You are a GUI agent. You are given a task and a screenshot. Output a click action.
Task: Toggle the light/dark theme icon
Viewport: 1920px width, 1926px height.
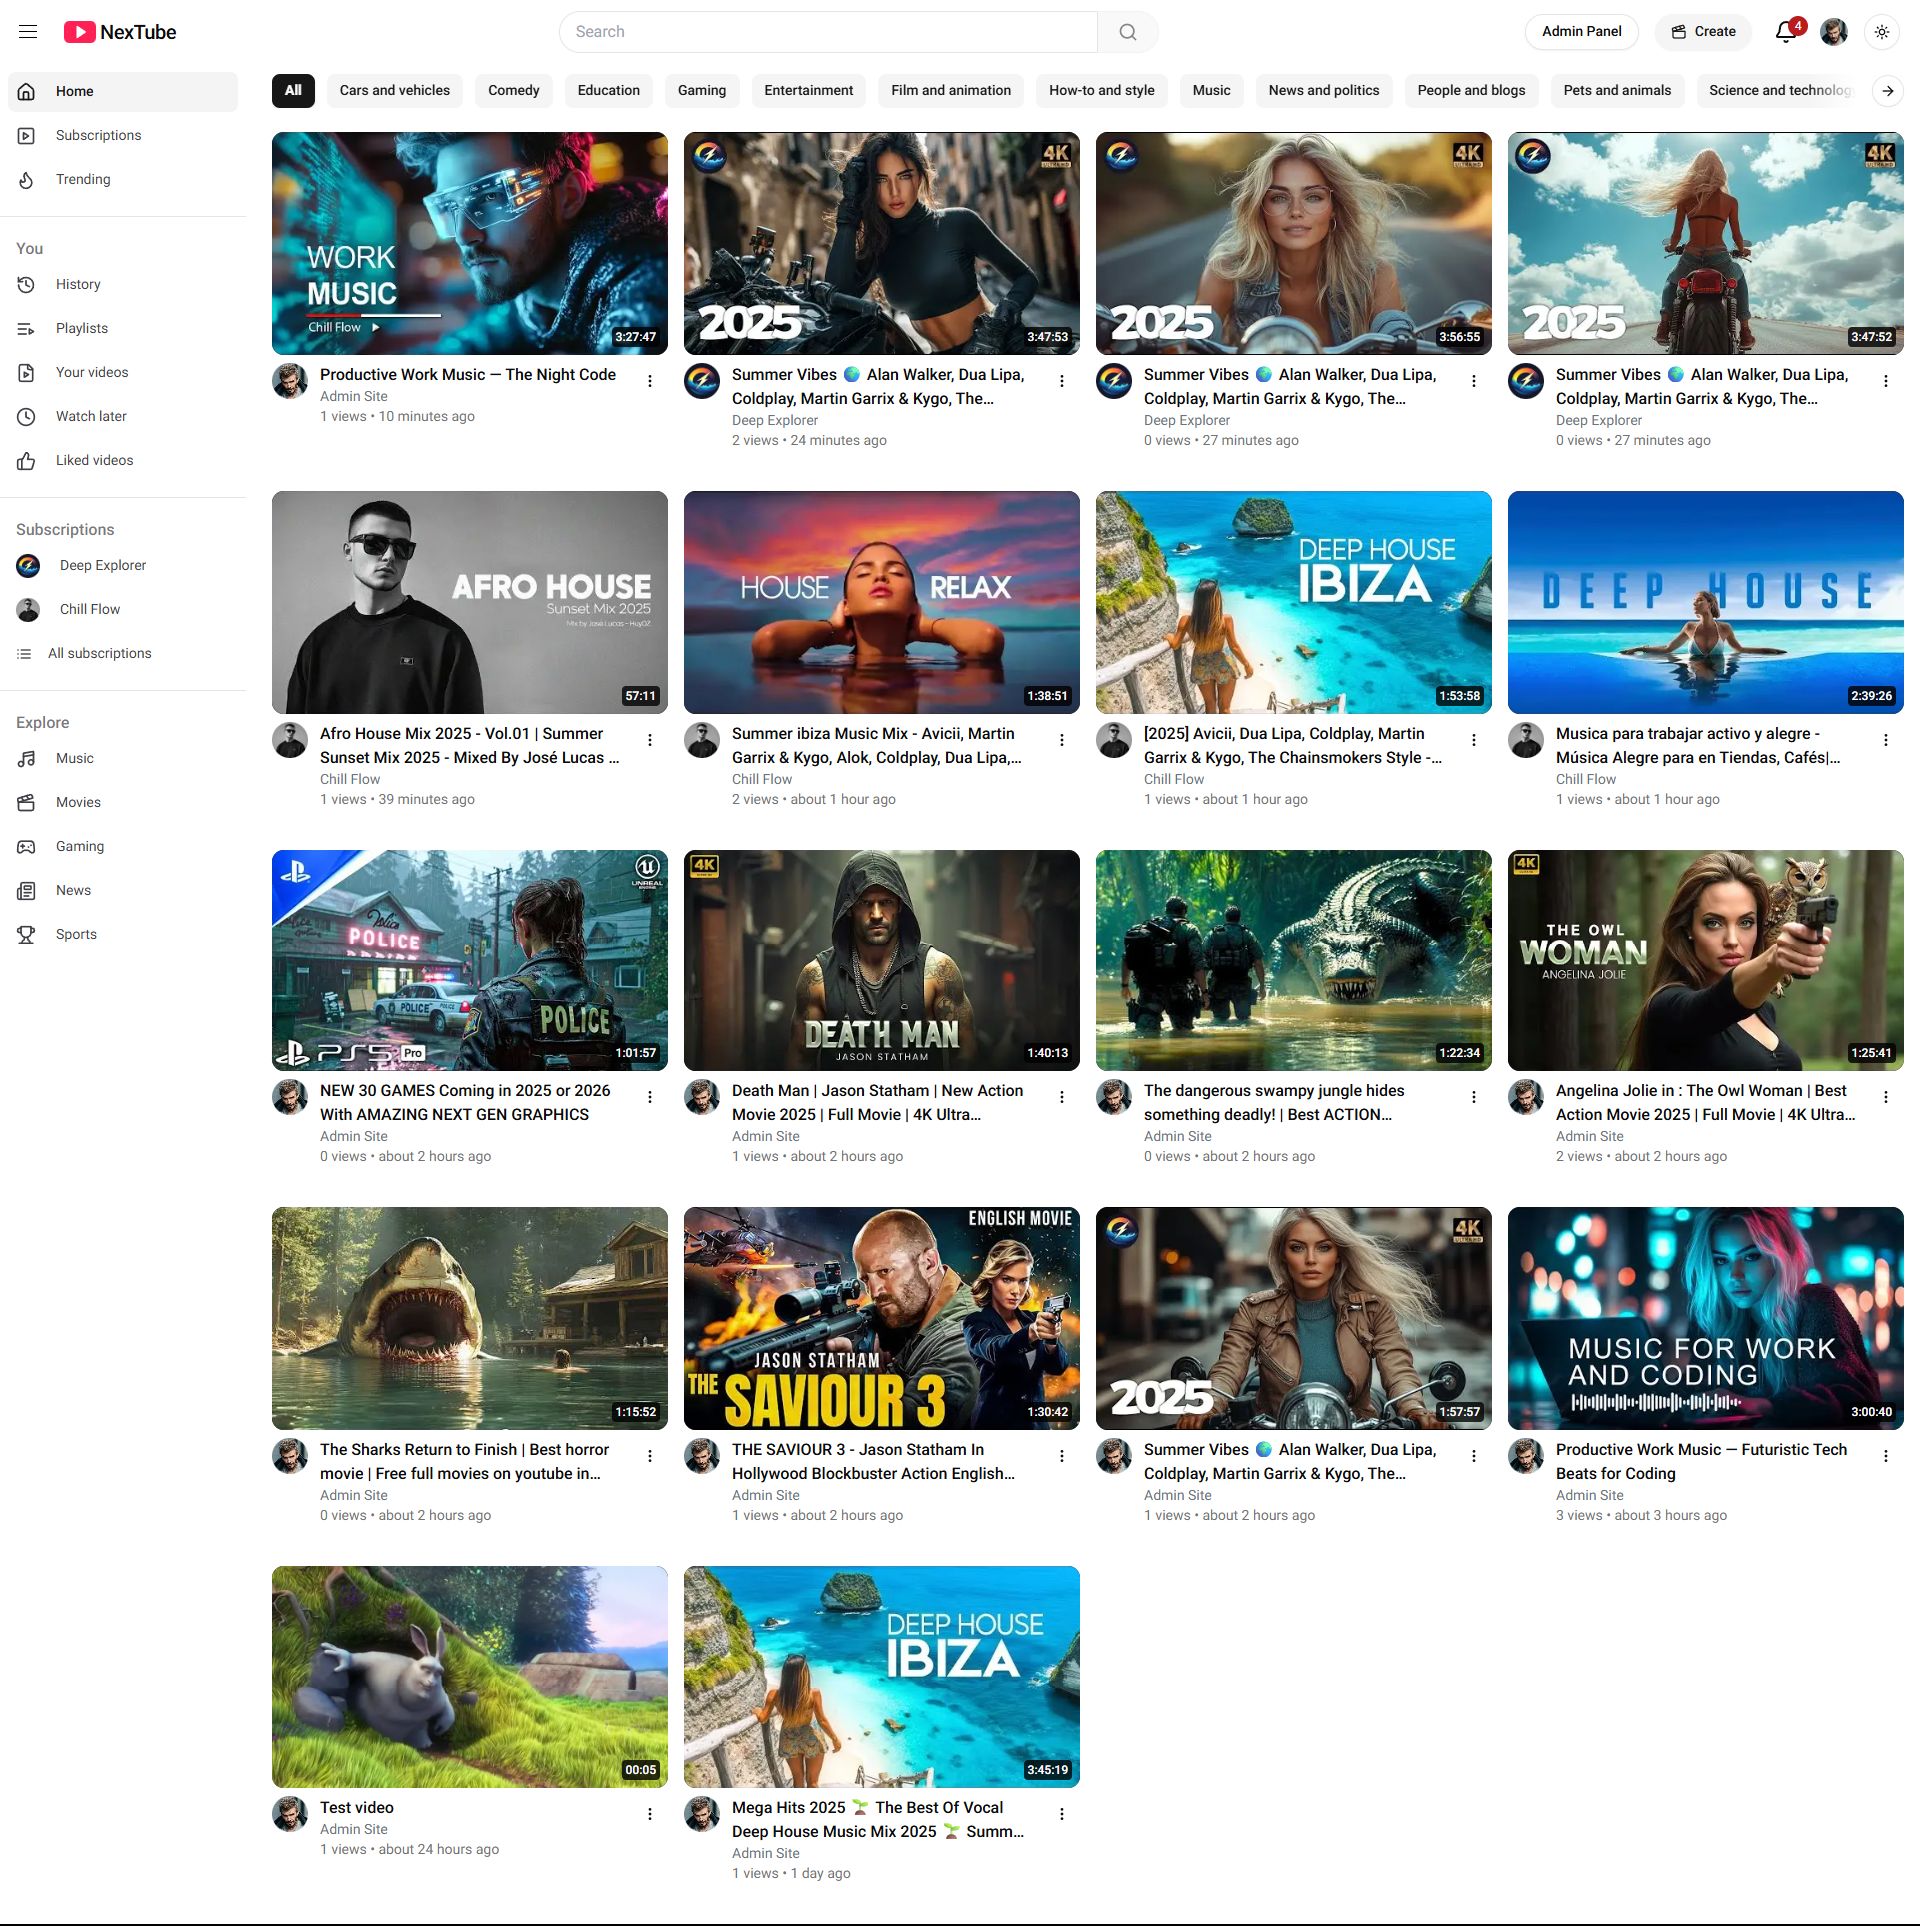click(1882, 32)
